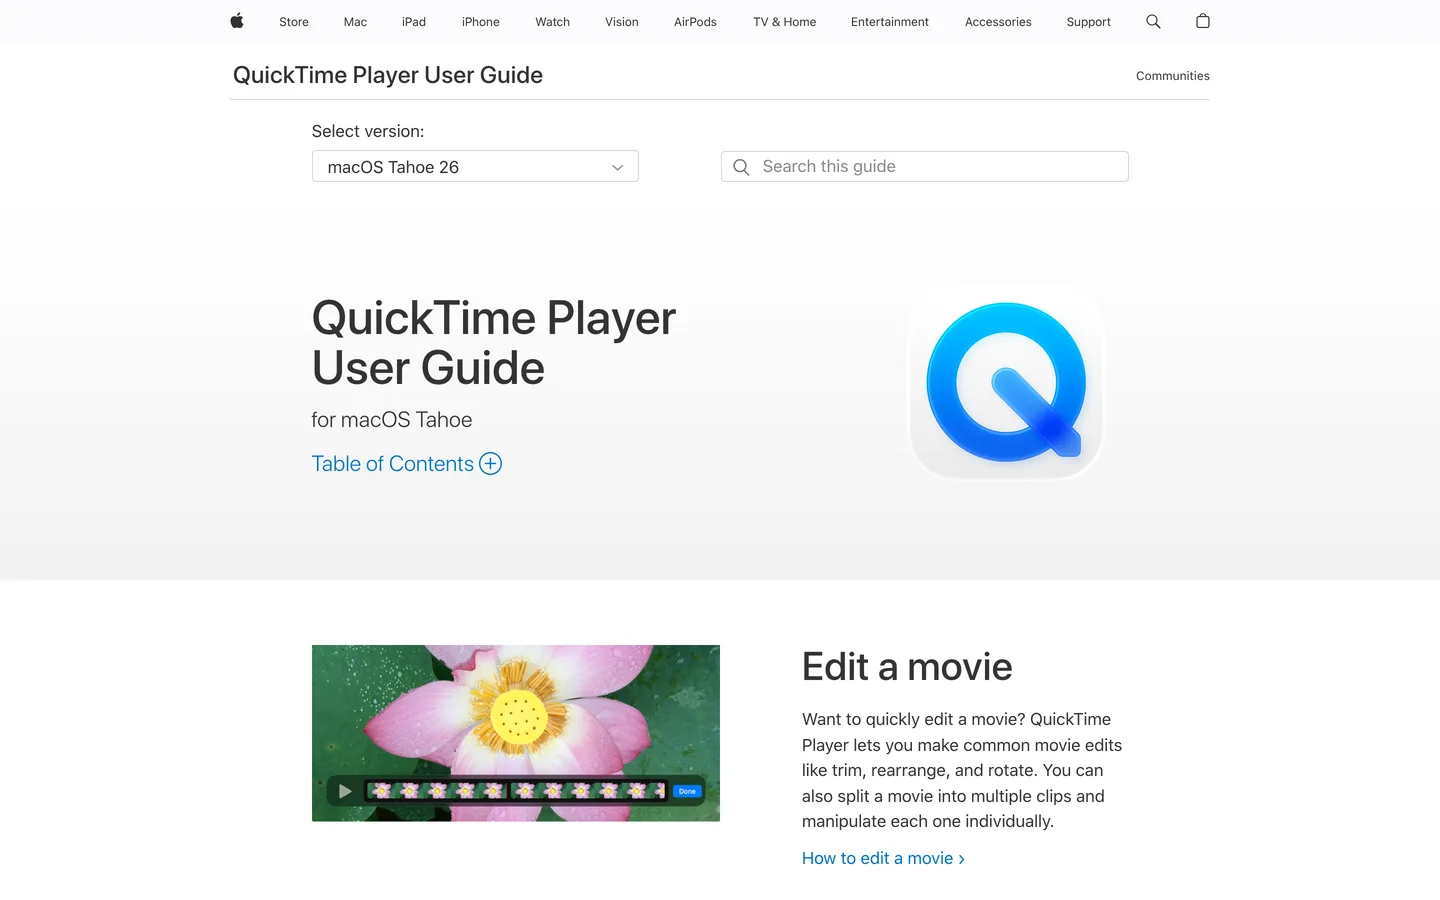Click the trim filmstrip of flower frames
Viewport: 1440px width, 900px height.
[516, 791]
